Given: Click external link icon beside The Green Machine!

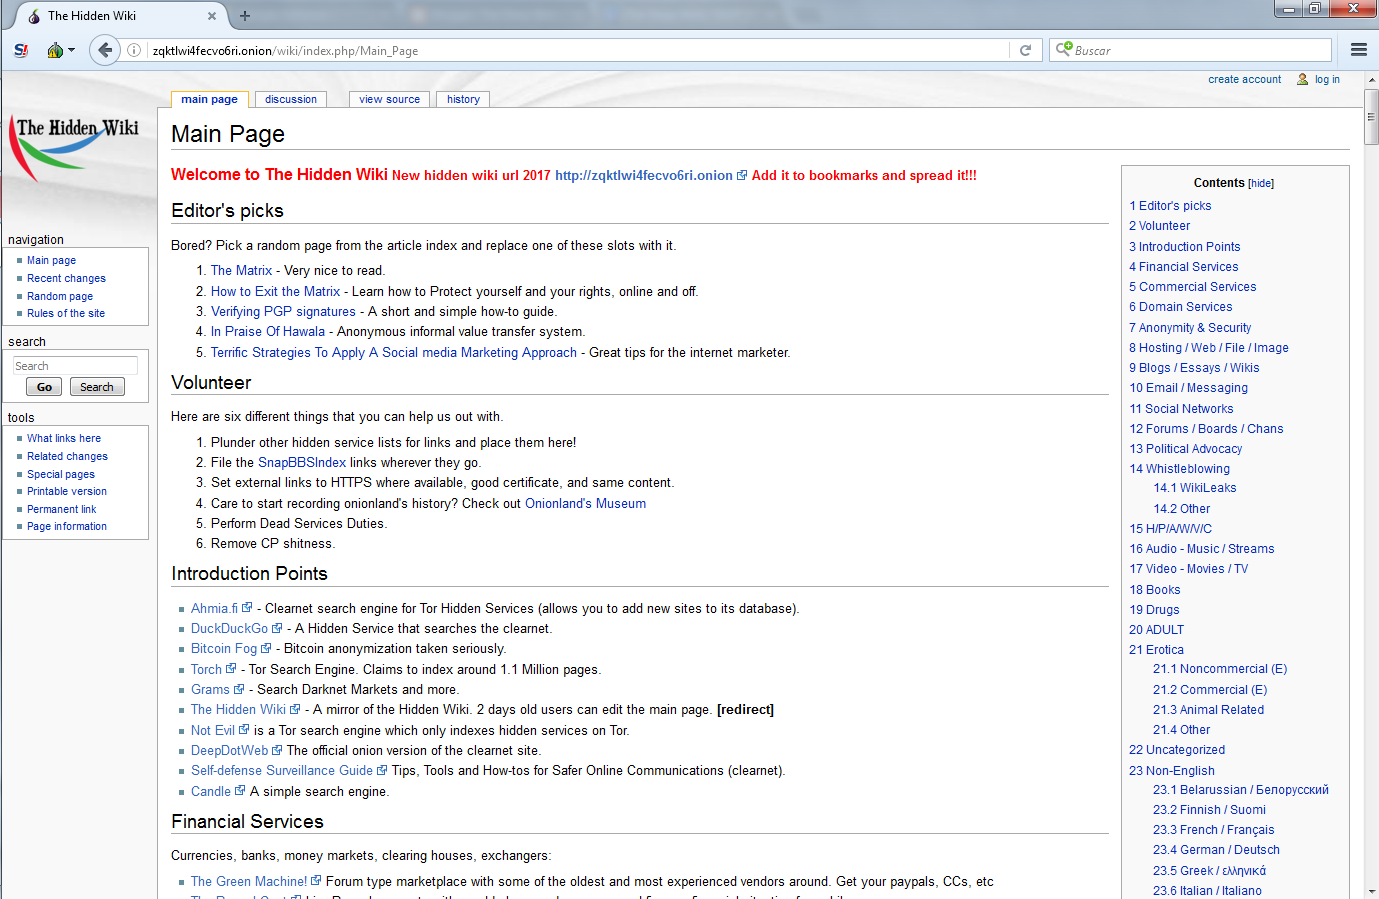Looking at the screenshot, I should tap(316, 880).
